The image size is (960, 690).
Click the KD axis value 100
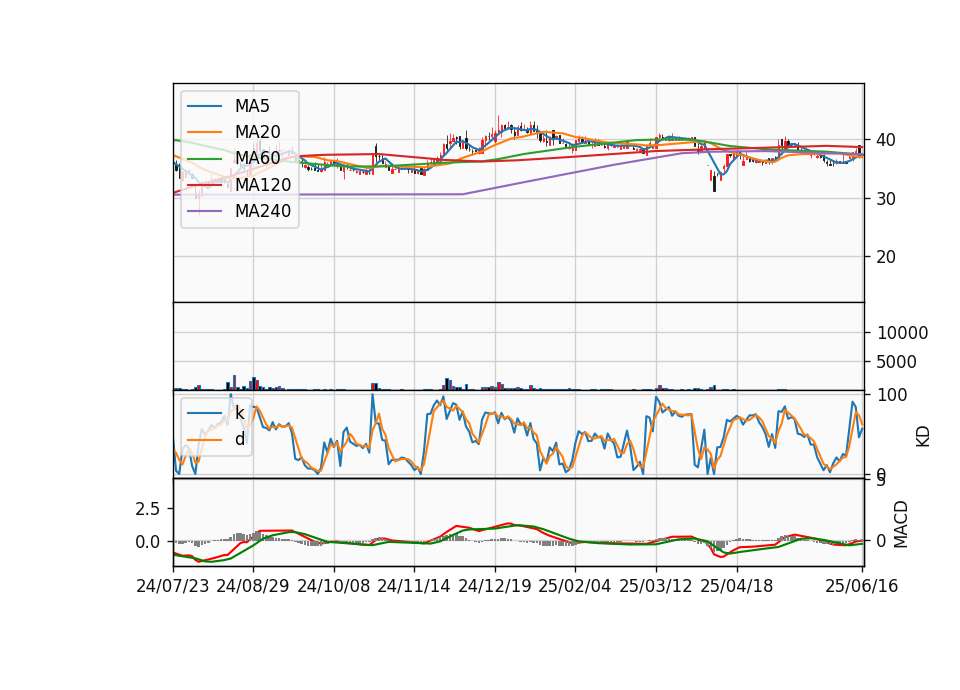coord(892,395)
